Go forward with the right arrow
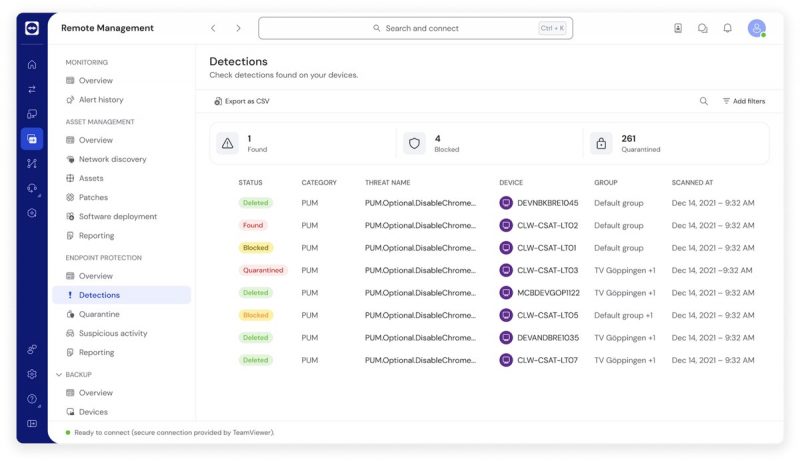This screenshot has height=463, width=800. [x=238, y=28]
